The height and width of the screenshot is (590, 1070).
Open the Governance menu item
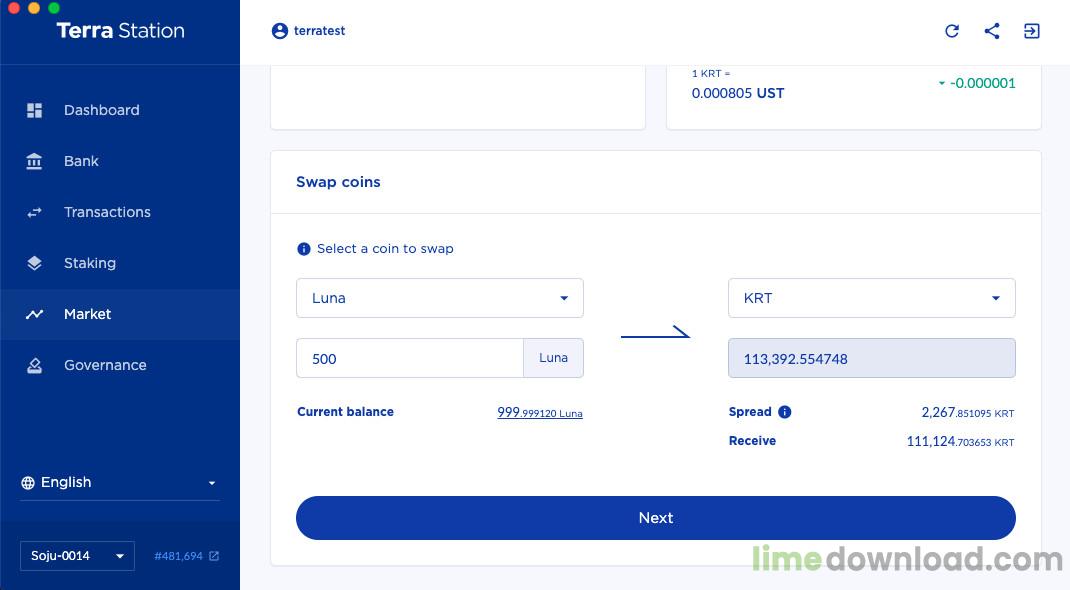click(x=105, y=365)
